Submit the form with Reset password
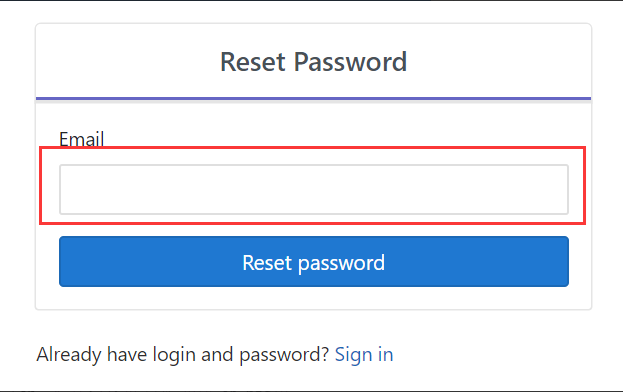 (x=314, y=261)
